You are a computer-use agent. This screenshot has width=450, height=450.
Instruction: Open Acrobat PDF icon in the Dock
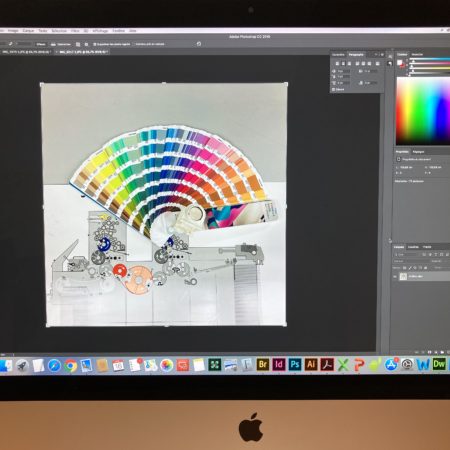pos(327,364)
